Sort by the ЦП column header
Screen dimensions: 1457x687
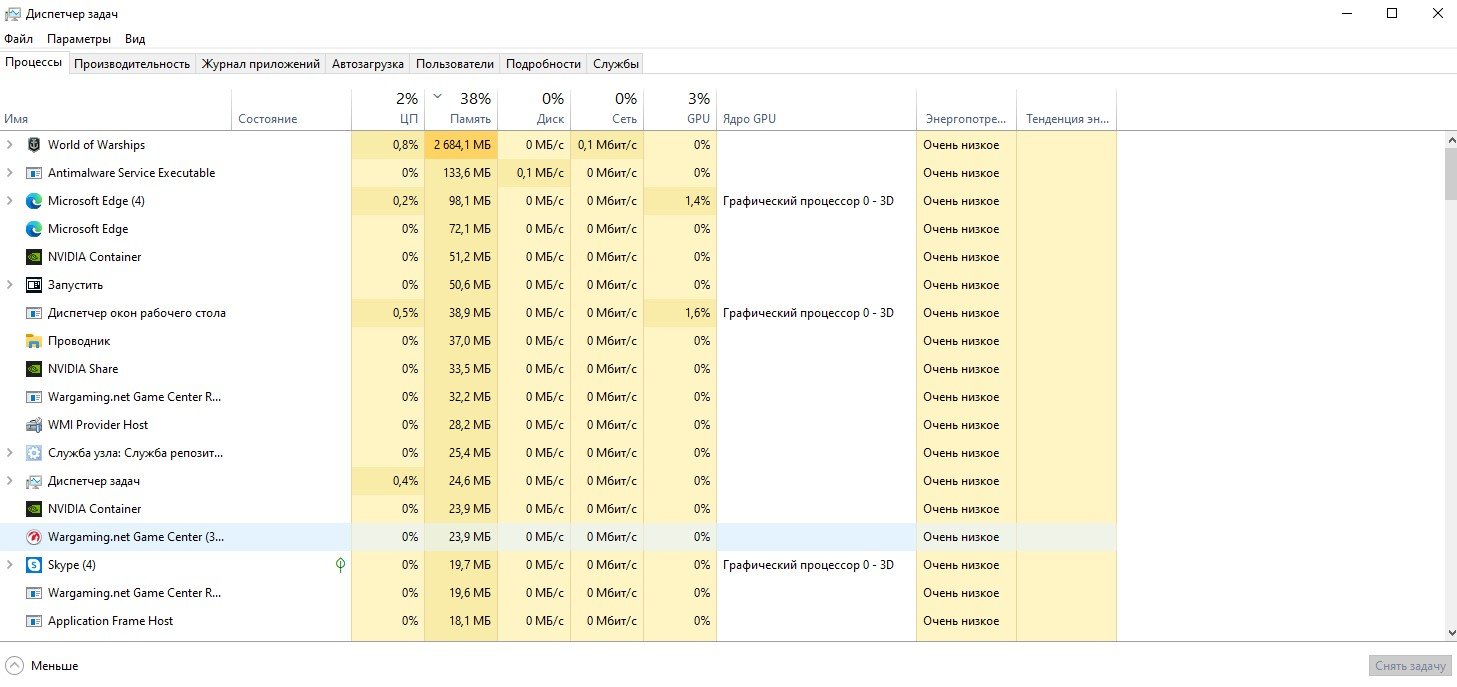click(x=388, y=110)
